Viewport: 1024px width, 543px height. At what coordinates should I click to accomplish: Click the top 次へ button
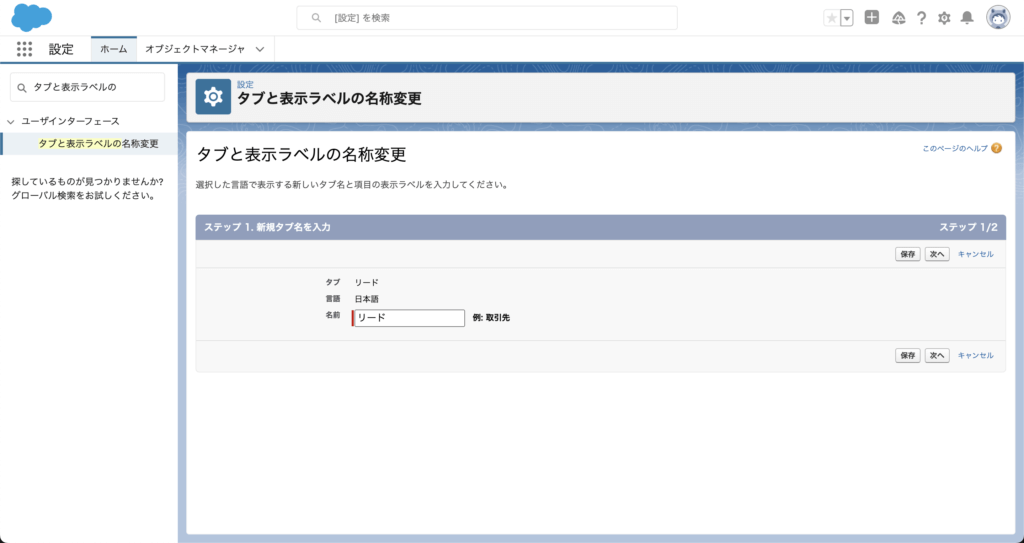click(x=937, y=254)
